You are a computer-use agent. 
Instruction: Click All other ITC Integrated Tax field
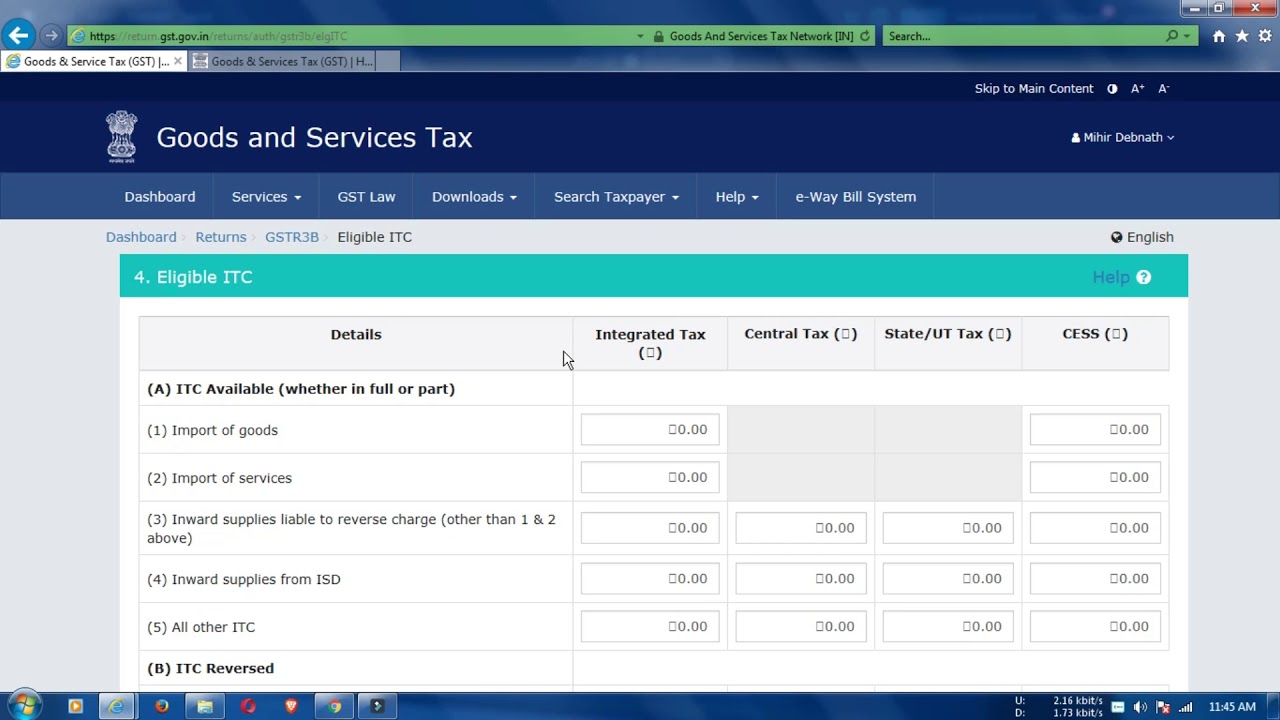pos(650,627)
